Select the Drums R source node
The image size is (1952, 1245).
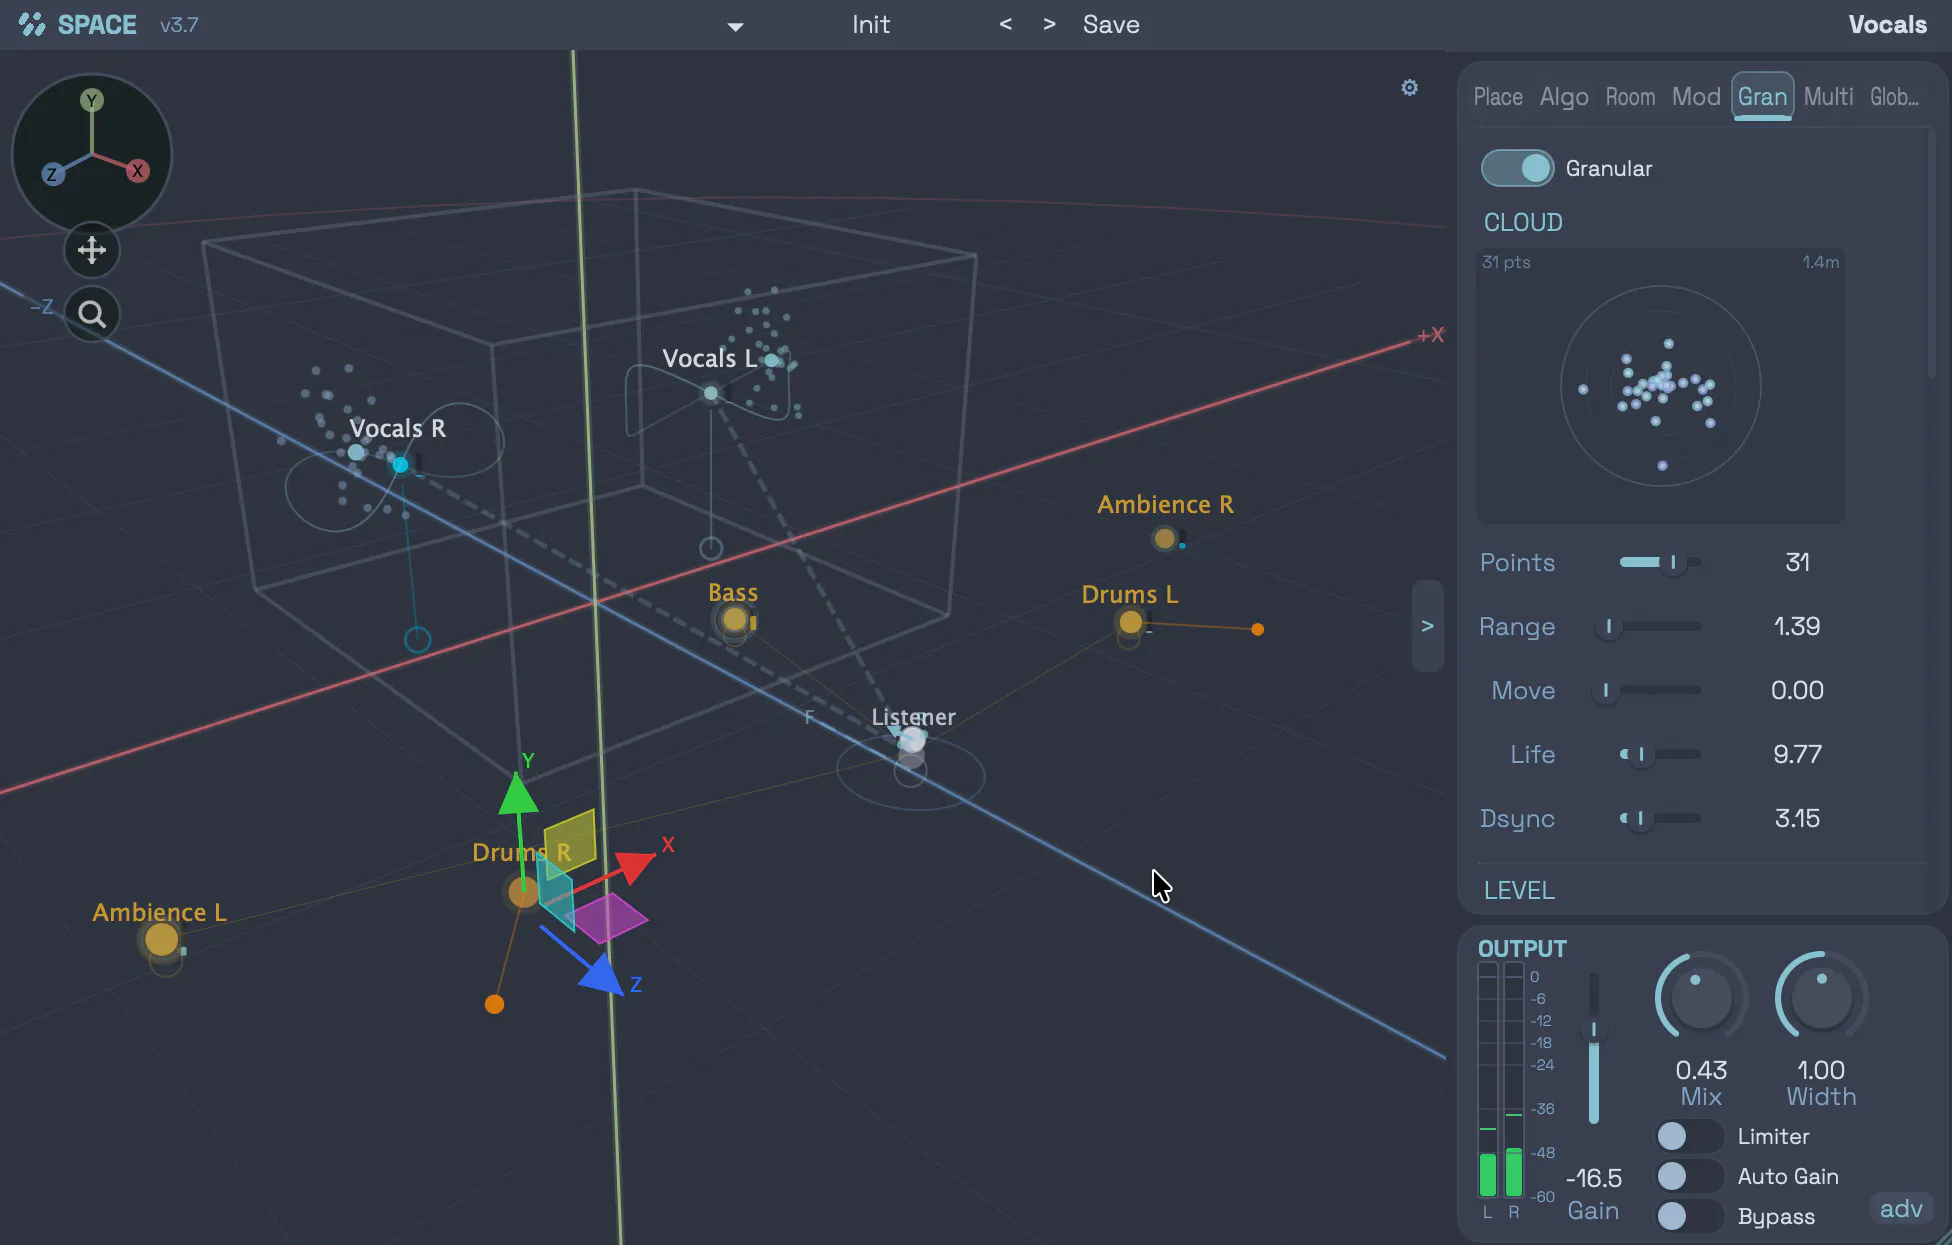coord(523,892)
